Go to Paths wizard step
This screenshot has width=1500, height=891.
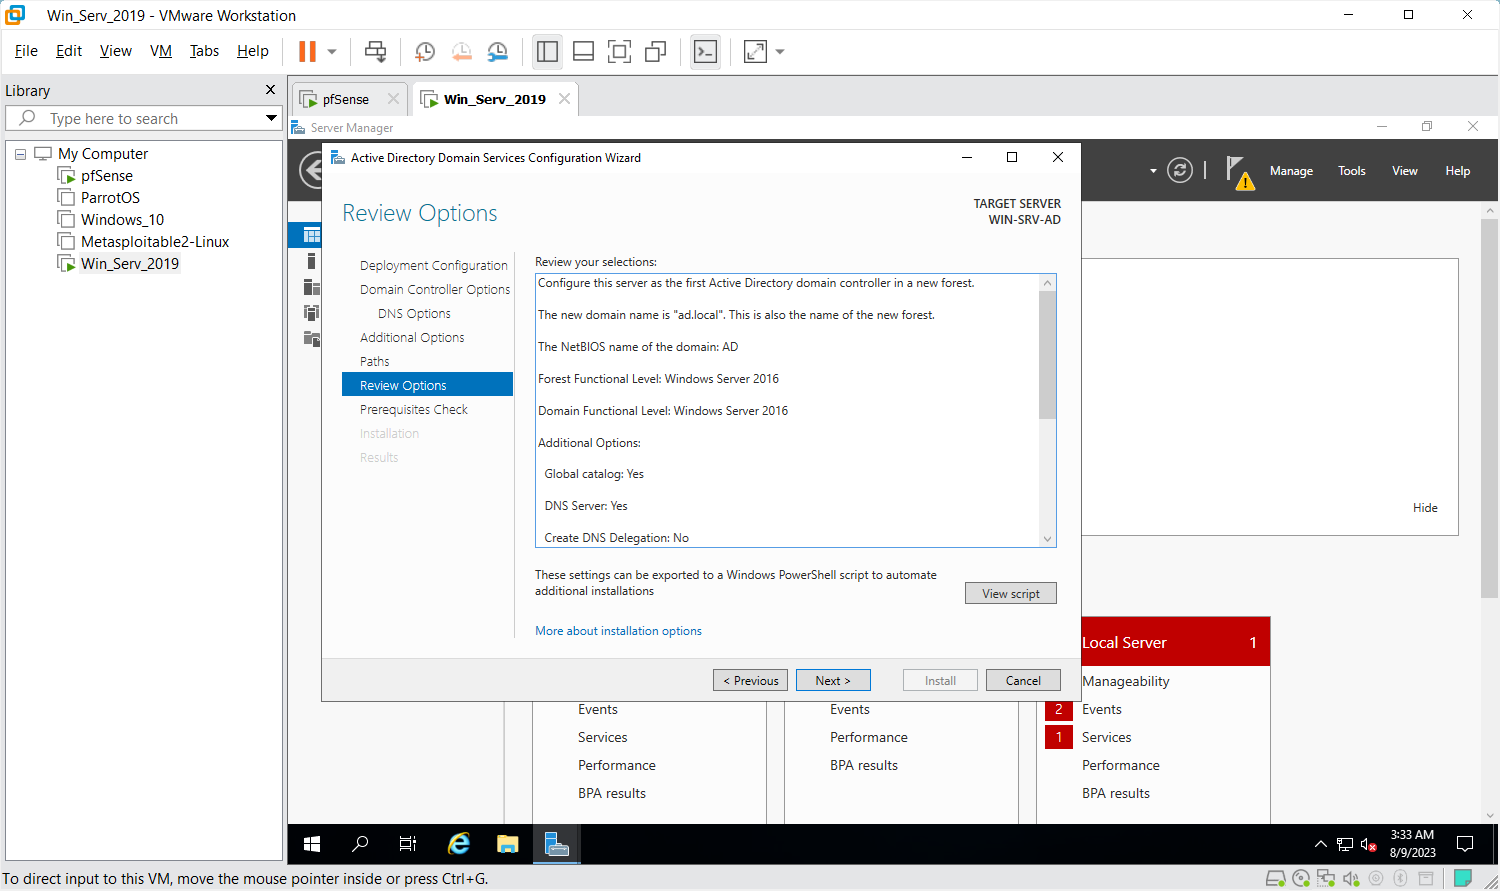point(375,362)
